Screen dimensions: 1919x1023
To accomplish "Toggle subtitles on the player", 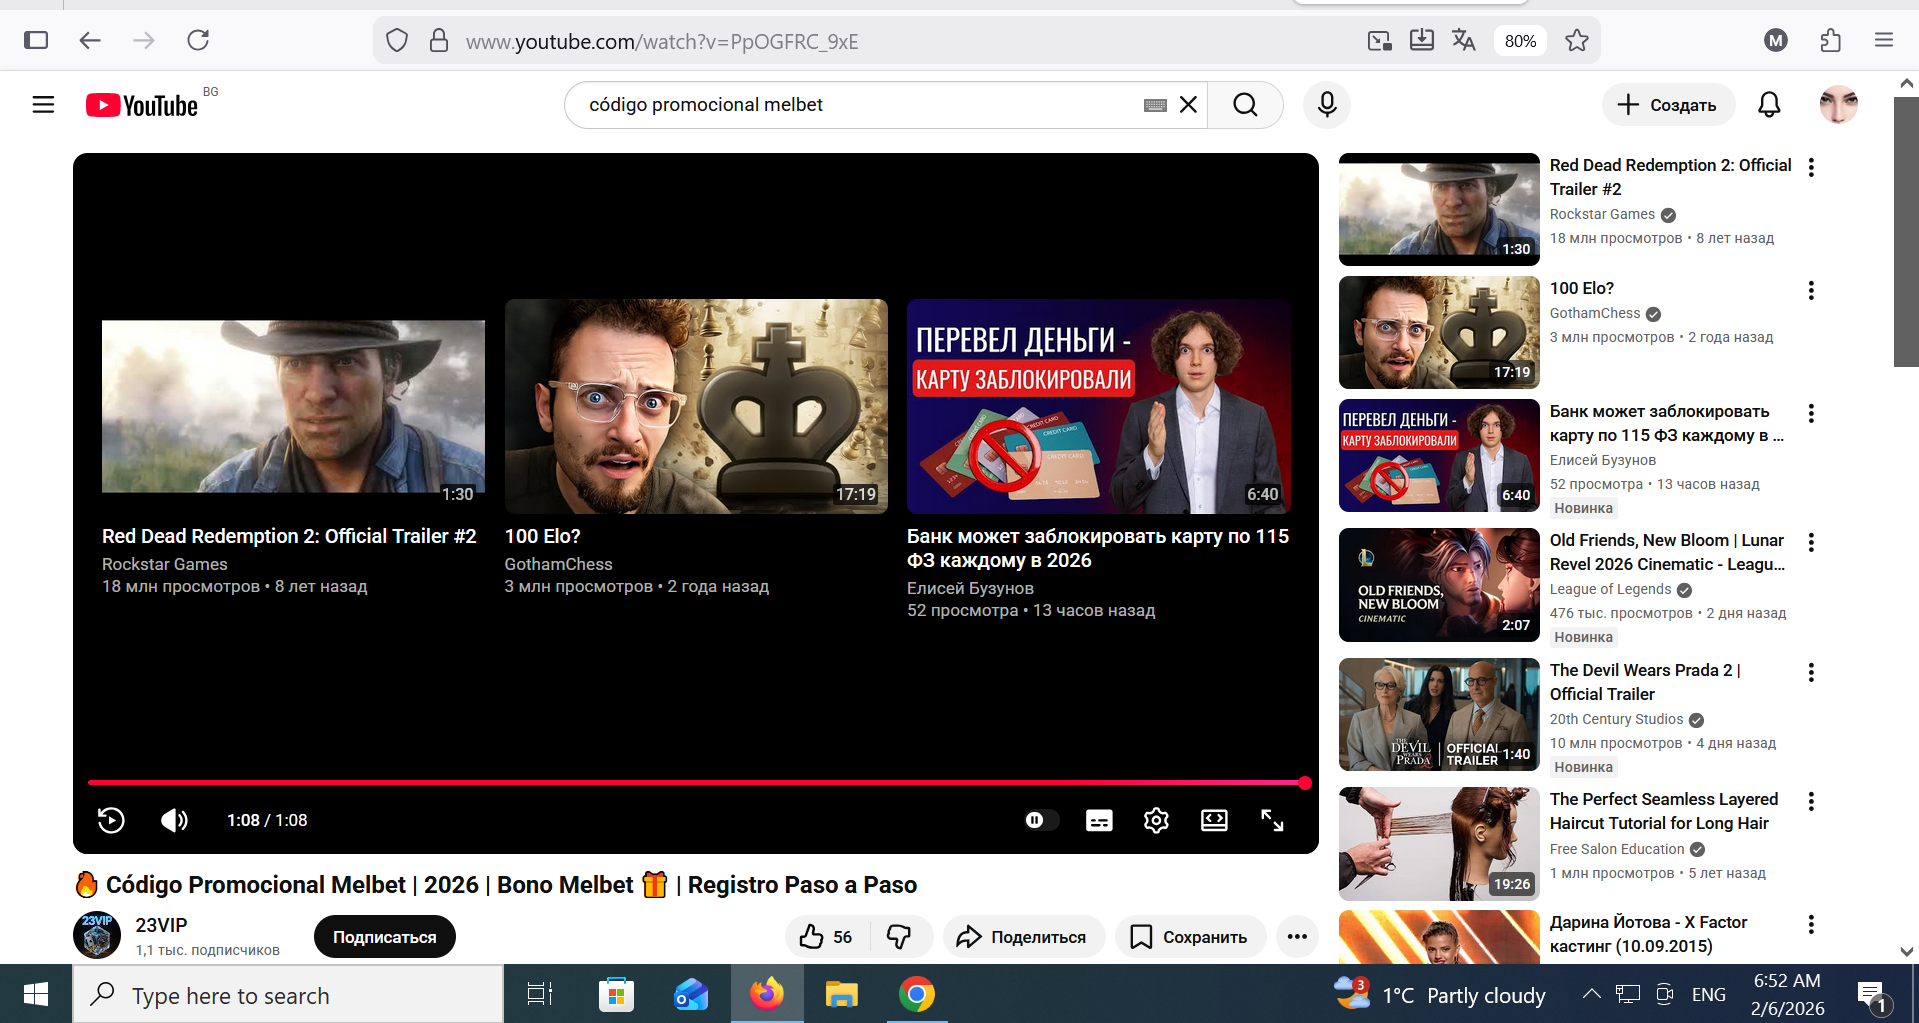I will click(x=1099, y=820).
